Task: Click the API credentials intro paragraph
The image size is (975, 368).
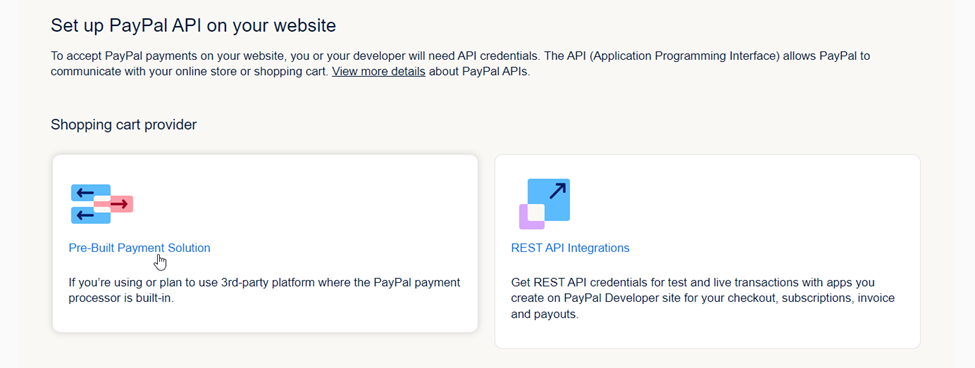Action: pyautogui.click(x=461, y=63)
